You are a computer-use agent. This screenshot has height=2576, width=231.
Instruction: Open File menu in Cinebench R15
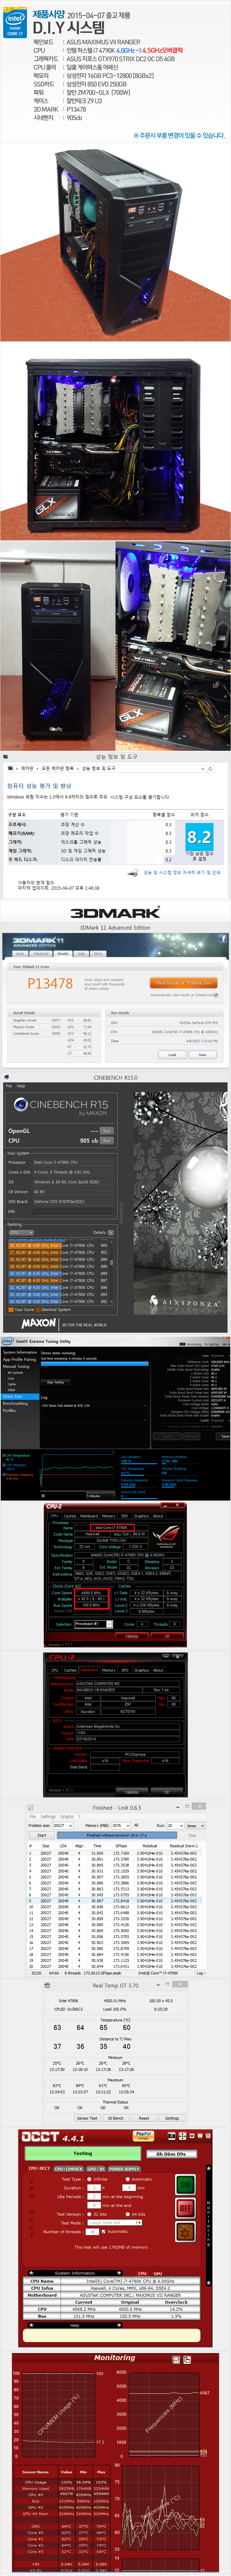(9, 1086)
